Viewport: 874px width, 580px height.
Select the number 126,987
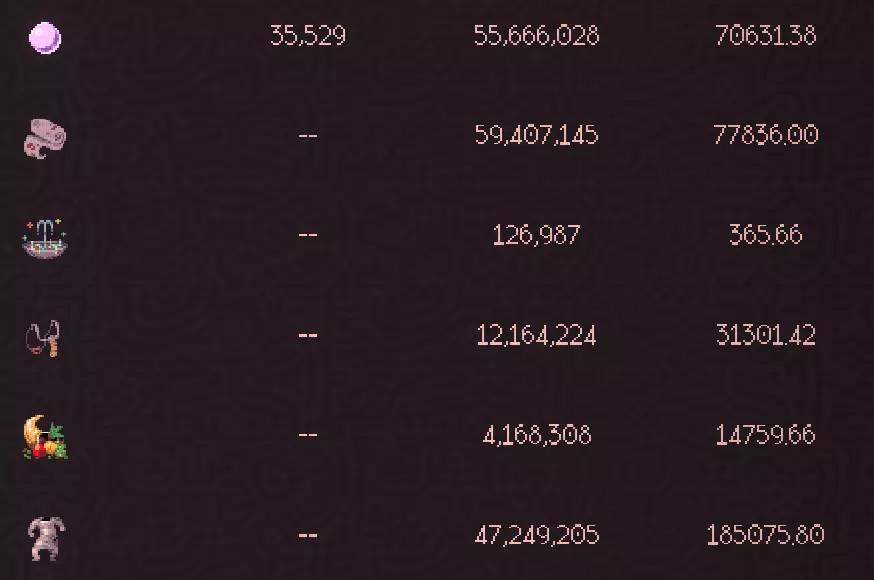(x=537, y=235)
